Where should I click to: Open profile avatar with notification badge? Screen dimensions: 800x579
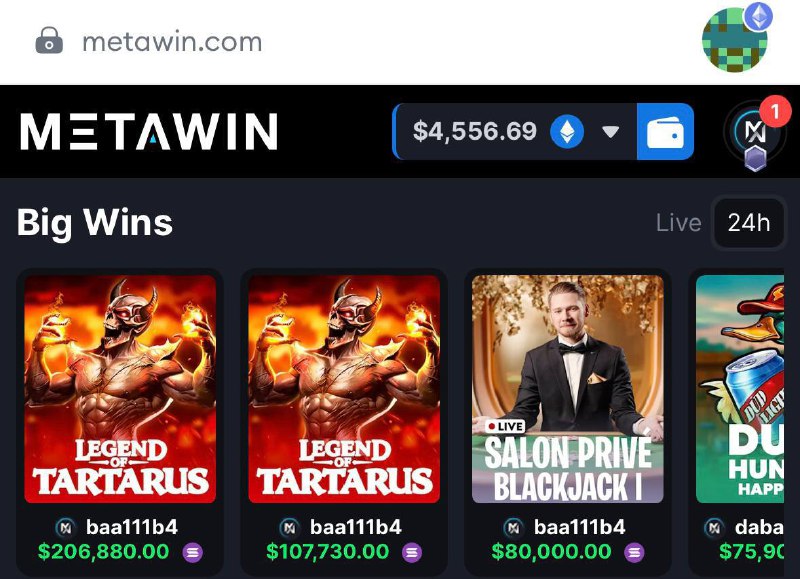pos(755,133)
